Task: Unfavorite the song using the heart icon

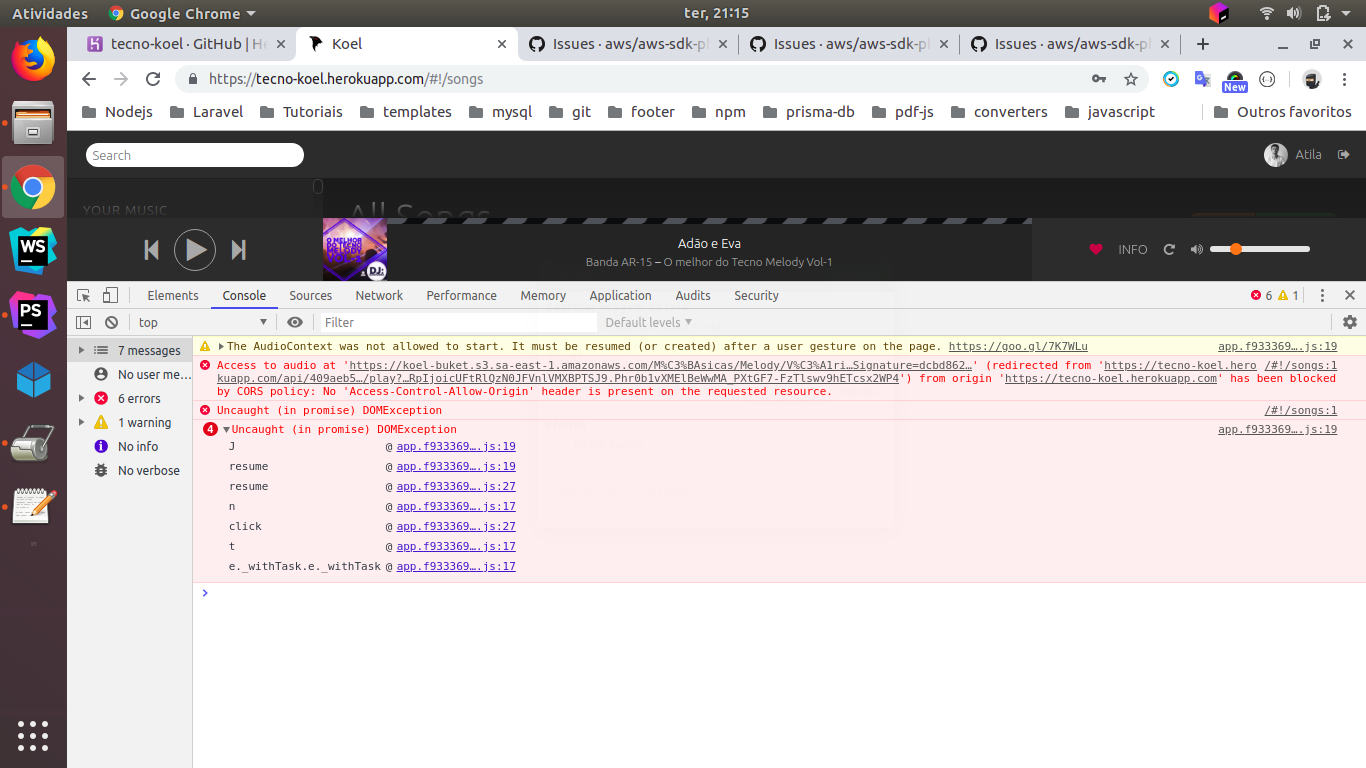Action: tap(1096, 249)
